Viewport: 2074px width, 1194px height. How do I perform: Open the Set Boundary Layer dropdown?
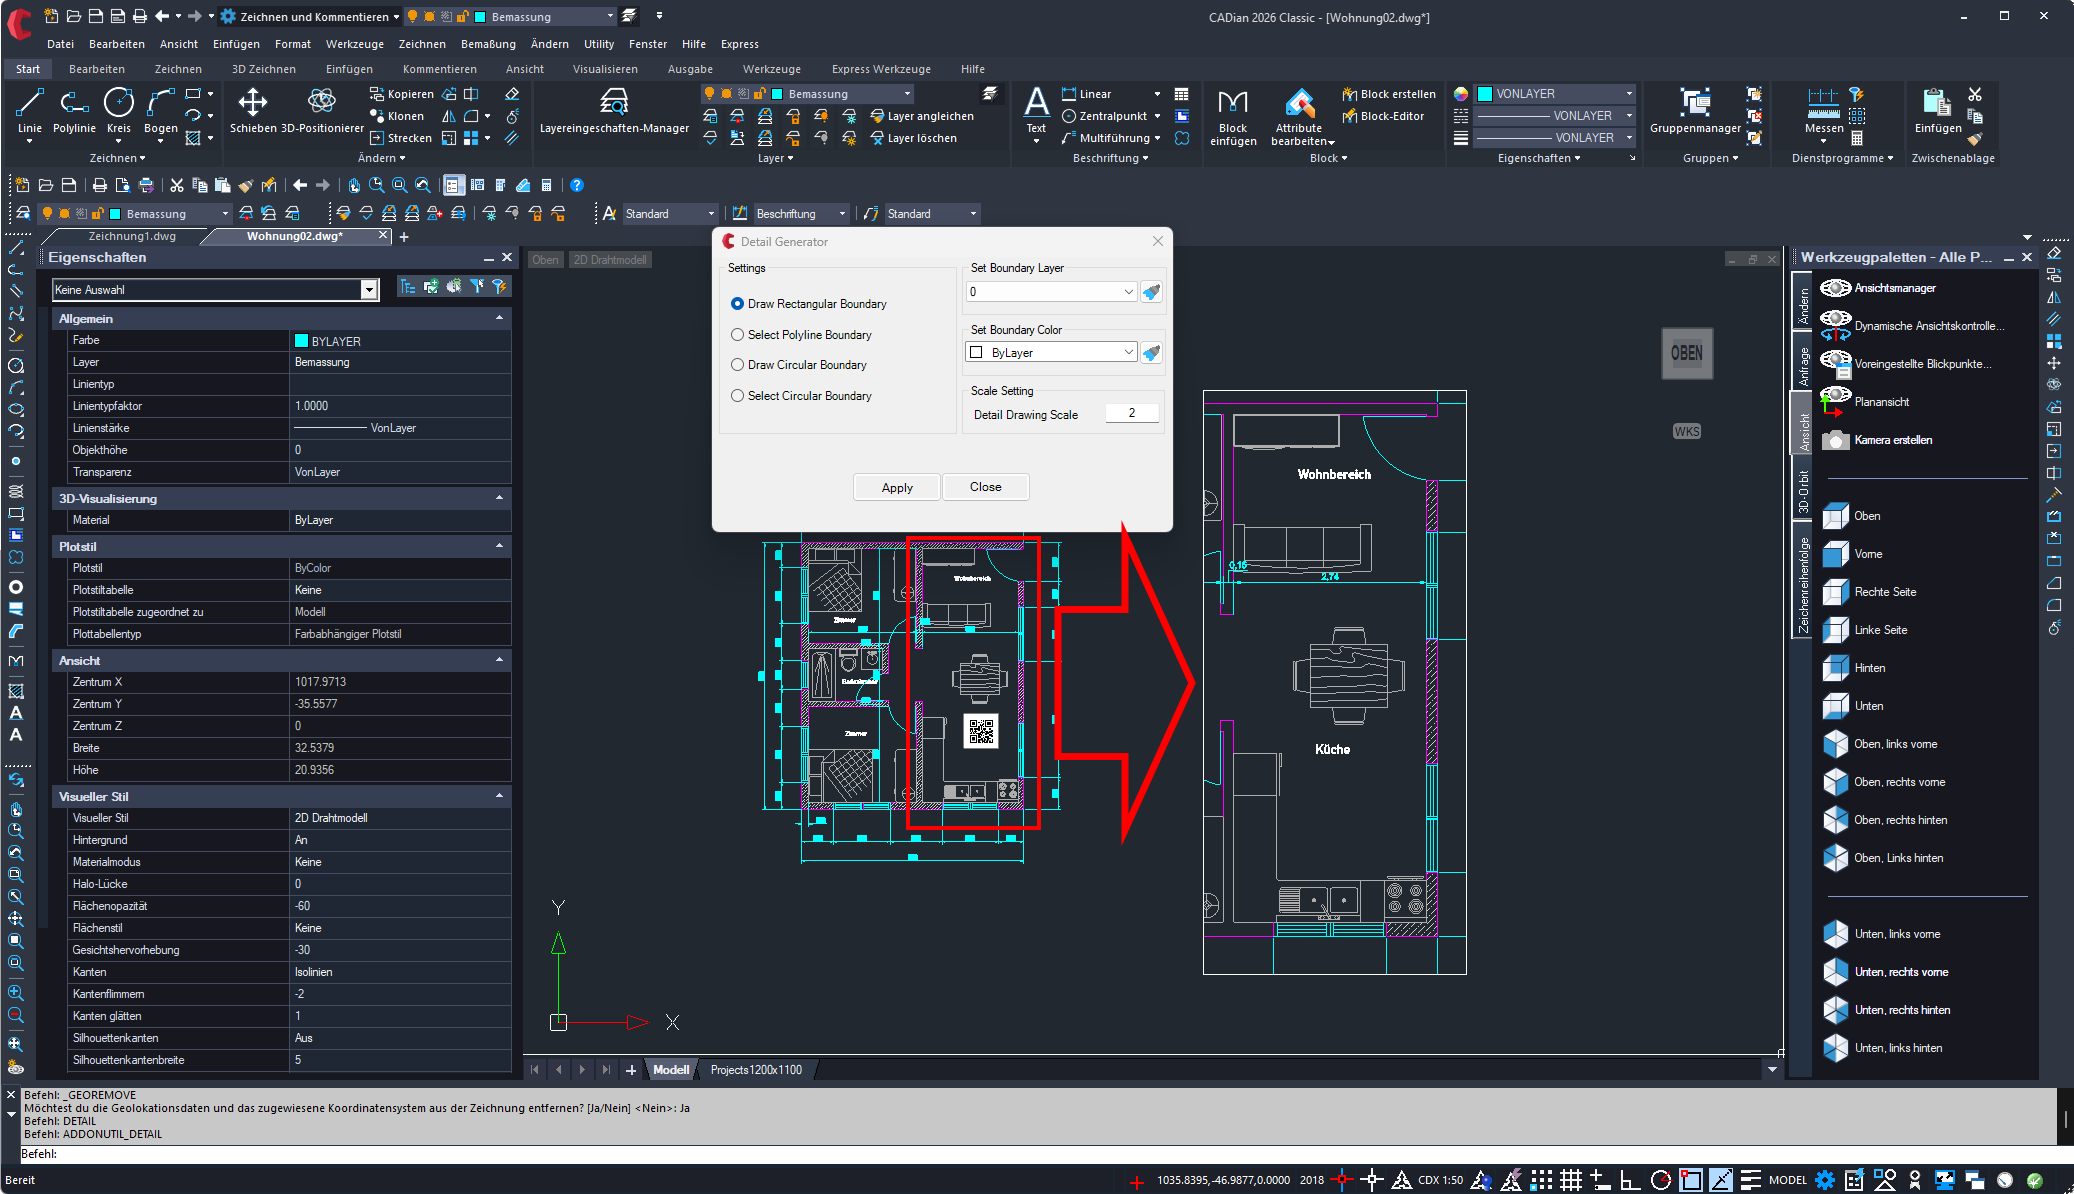coord(1128,292)
